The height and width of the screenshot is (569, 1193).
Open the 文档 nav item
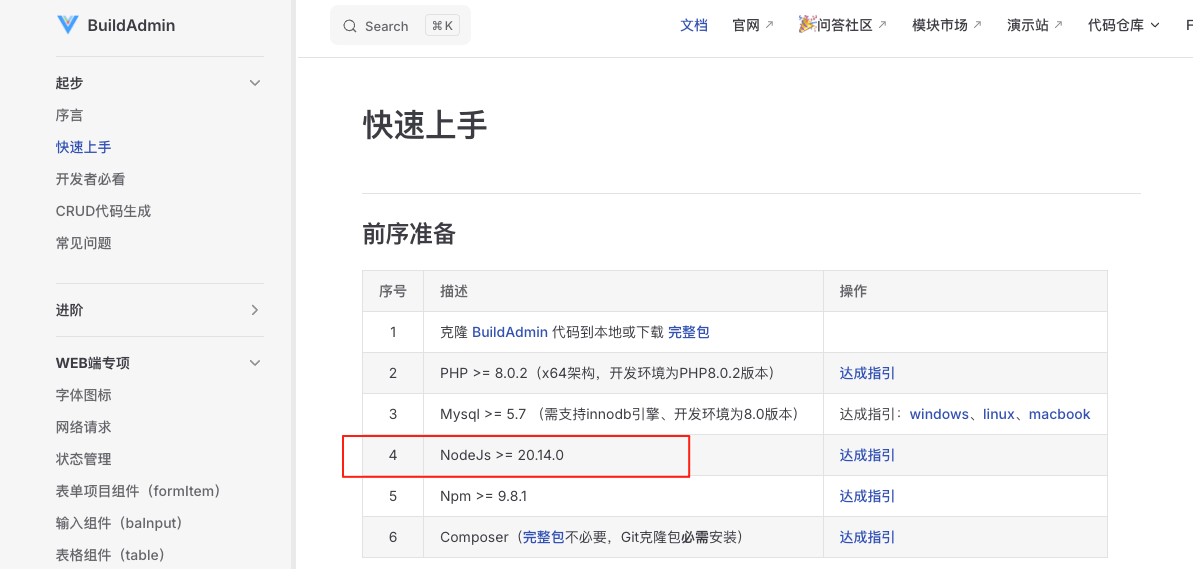(x=694, y=25)
